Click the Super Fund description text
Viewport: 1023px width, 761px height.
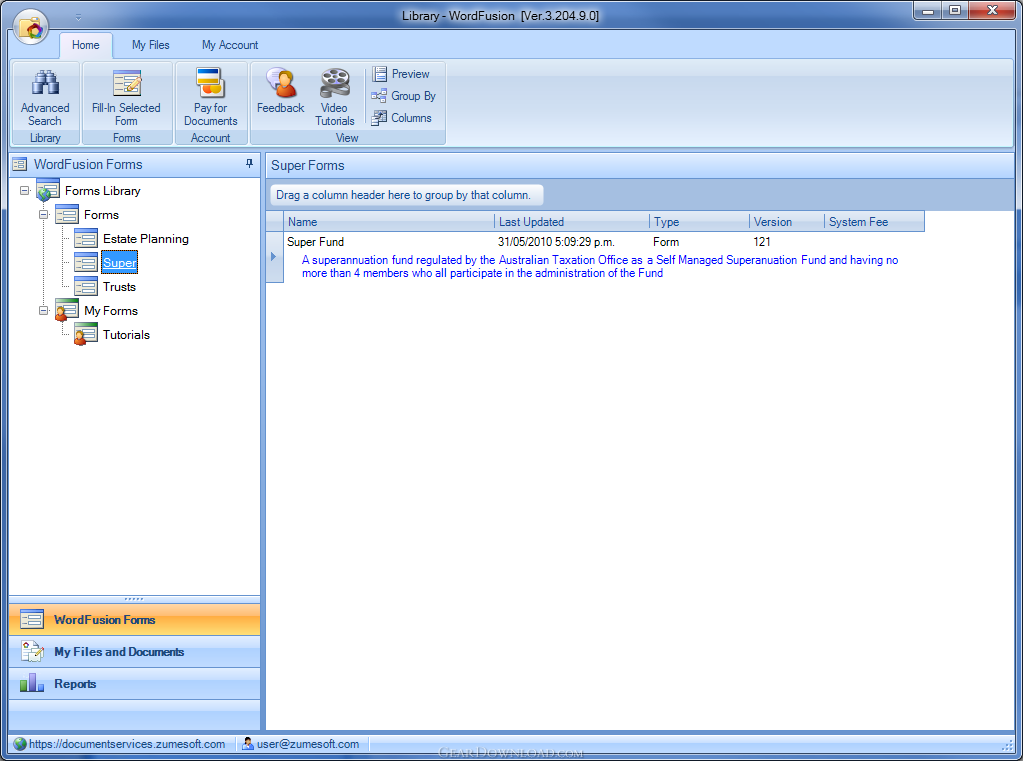coord(600,266)
